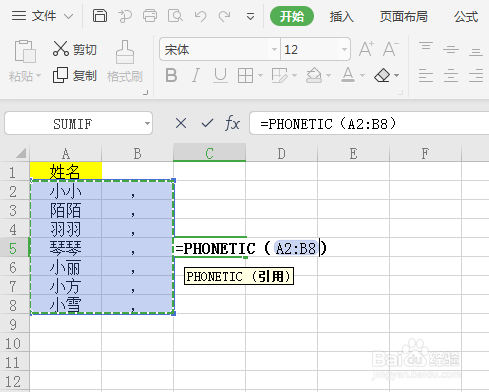The height and width of the screenshot is (392, 489).
Task: Click cell containing 小丽
Action: coord(66,267)
